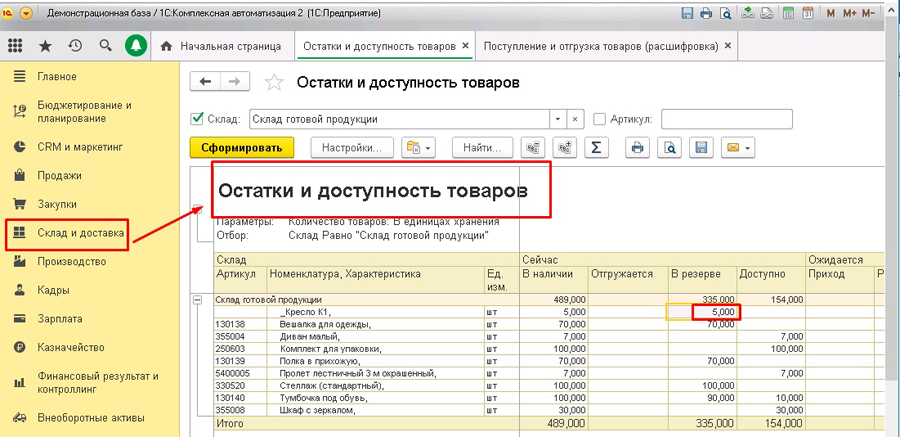Add form to favorites star
Screen dimensions: 900x437
pos(274,83)
